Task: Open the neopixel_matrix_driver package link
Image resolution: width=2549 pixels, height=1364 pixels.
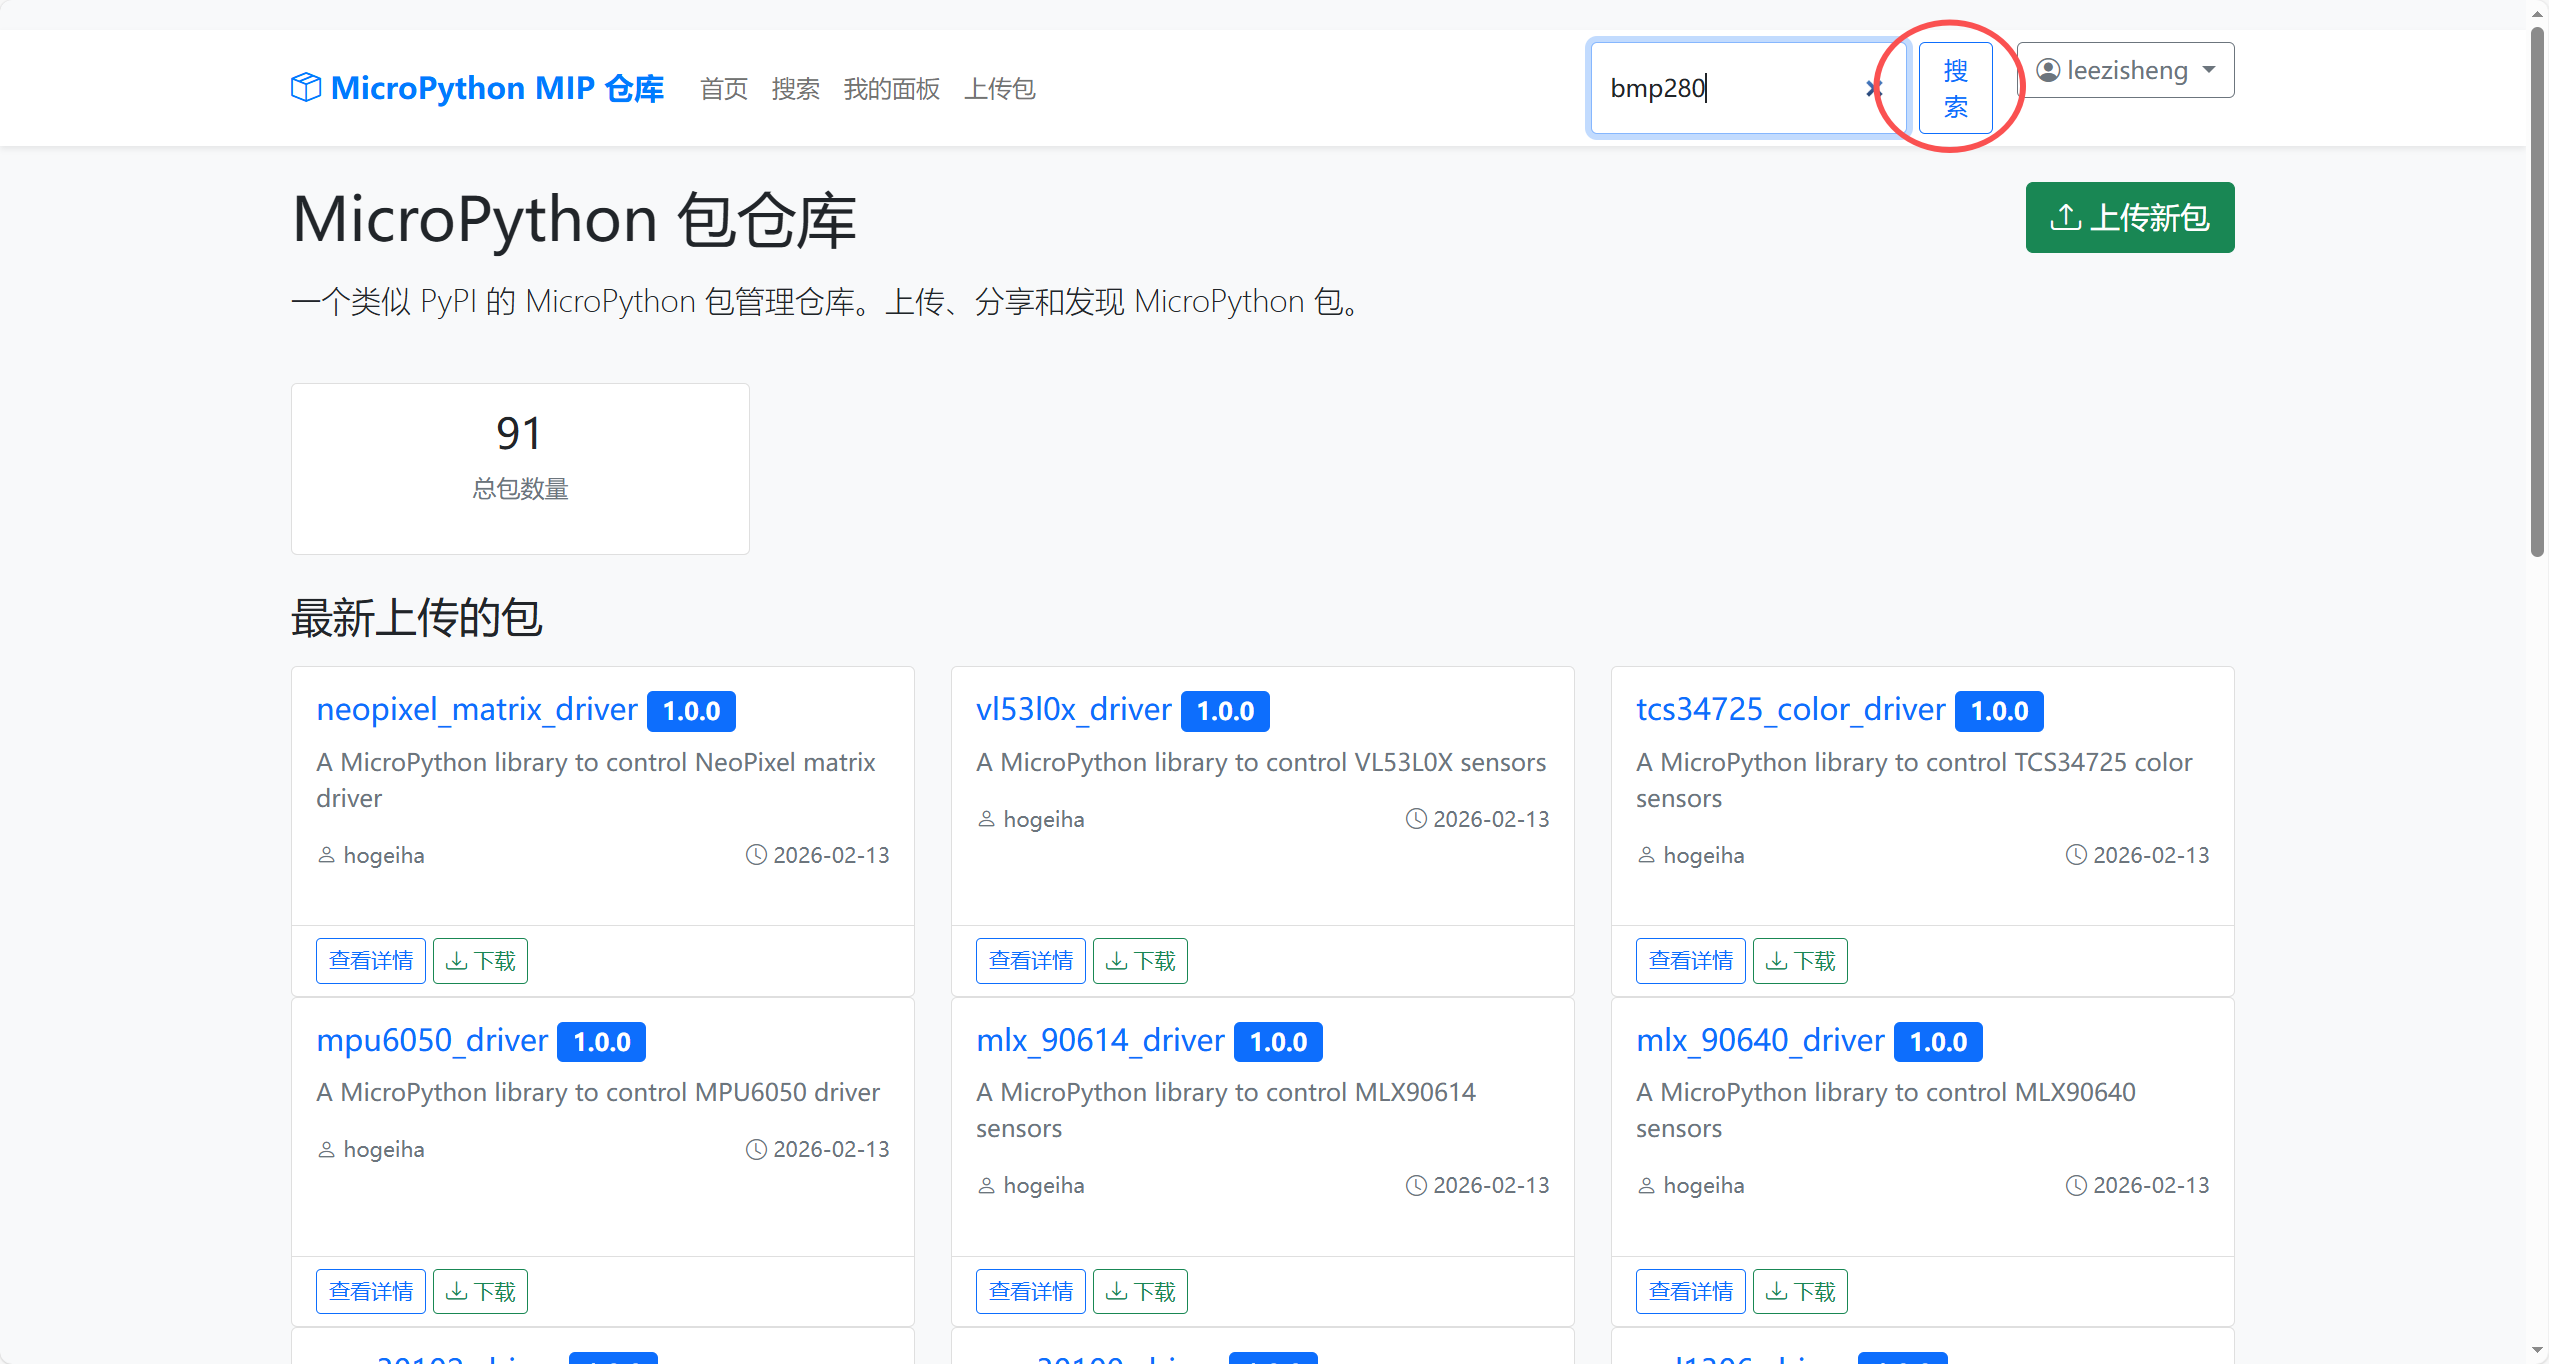Action: (x=477, y=709)
